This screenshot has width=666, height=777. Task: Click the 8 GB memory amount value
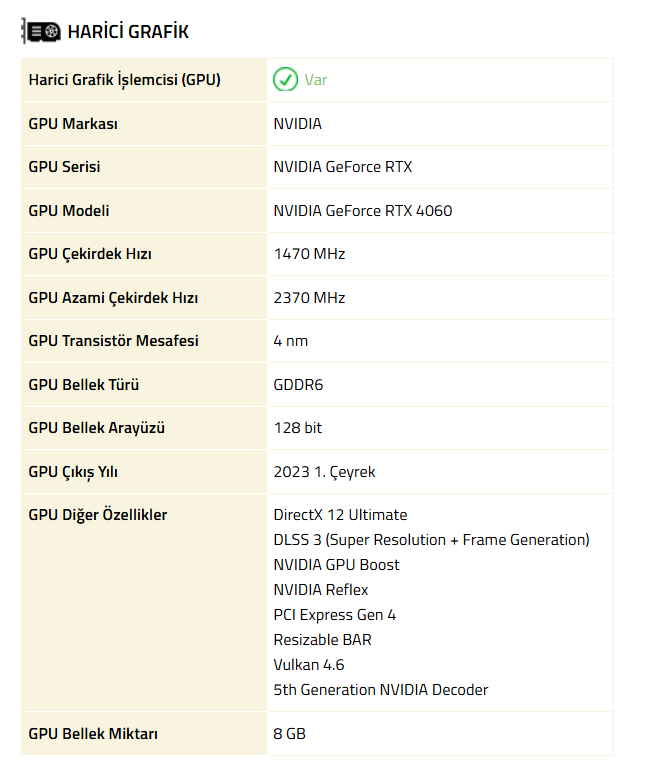click(x=290, y=734)
